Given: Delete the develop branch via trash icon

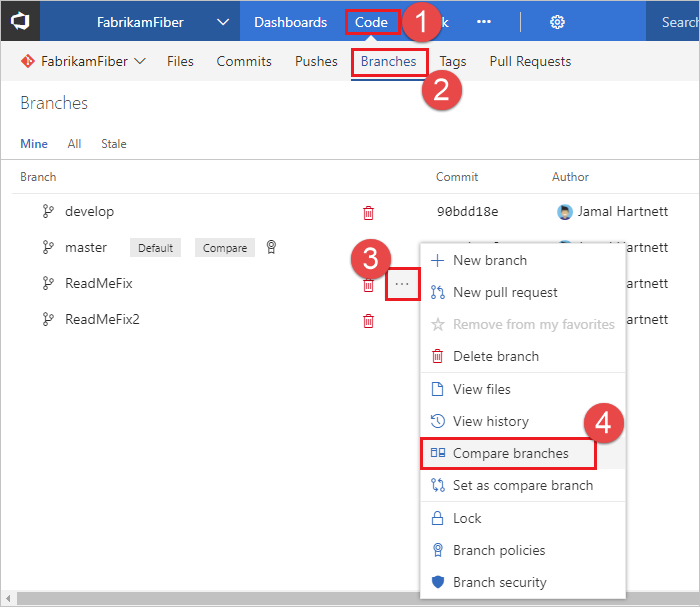Looking at the screenshot, I should [x=368, y=213].
